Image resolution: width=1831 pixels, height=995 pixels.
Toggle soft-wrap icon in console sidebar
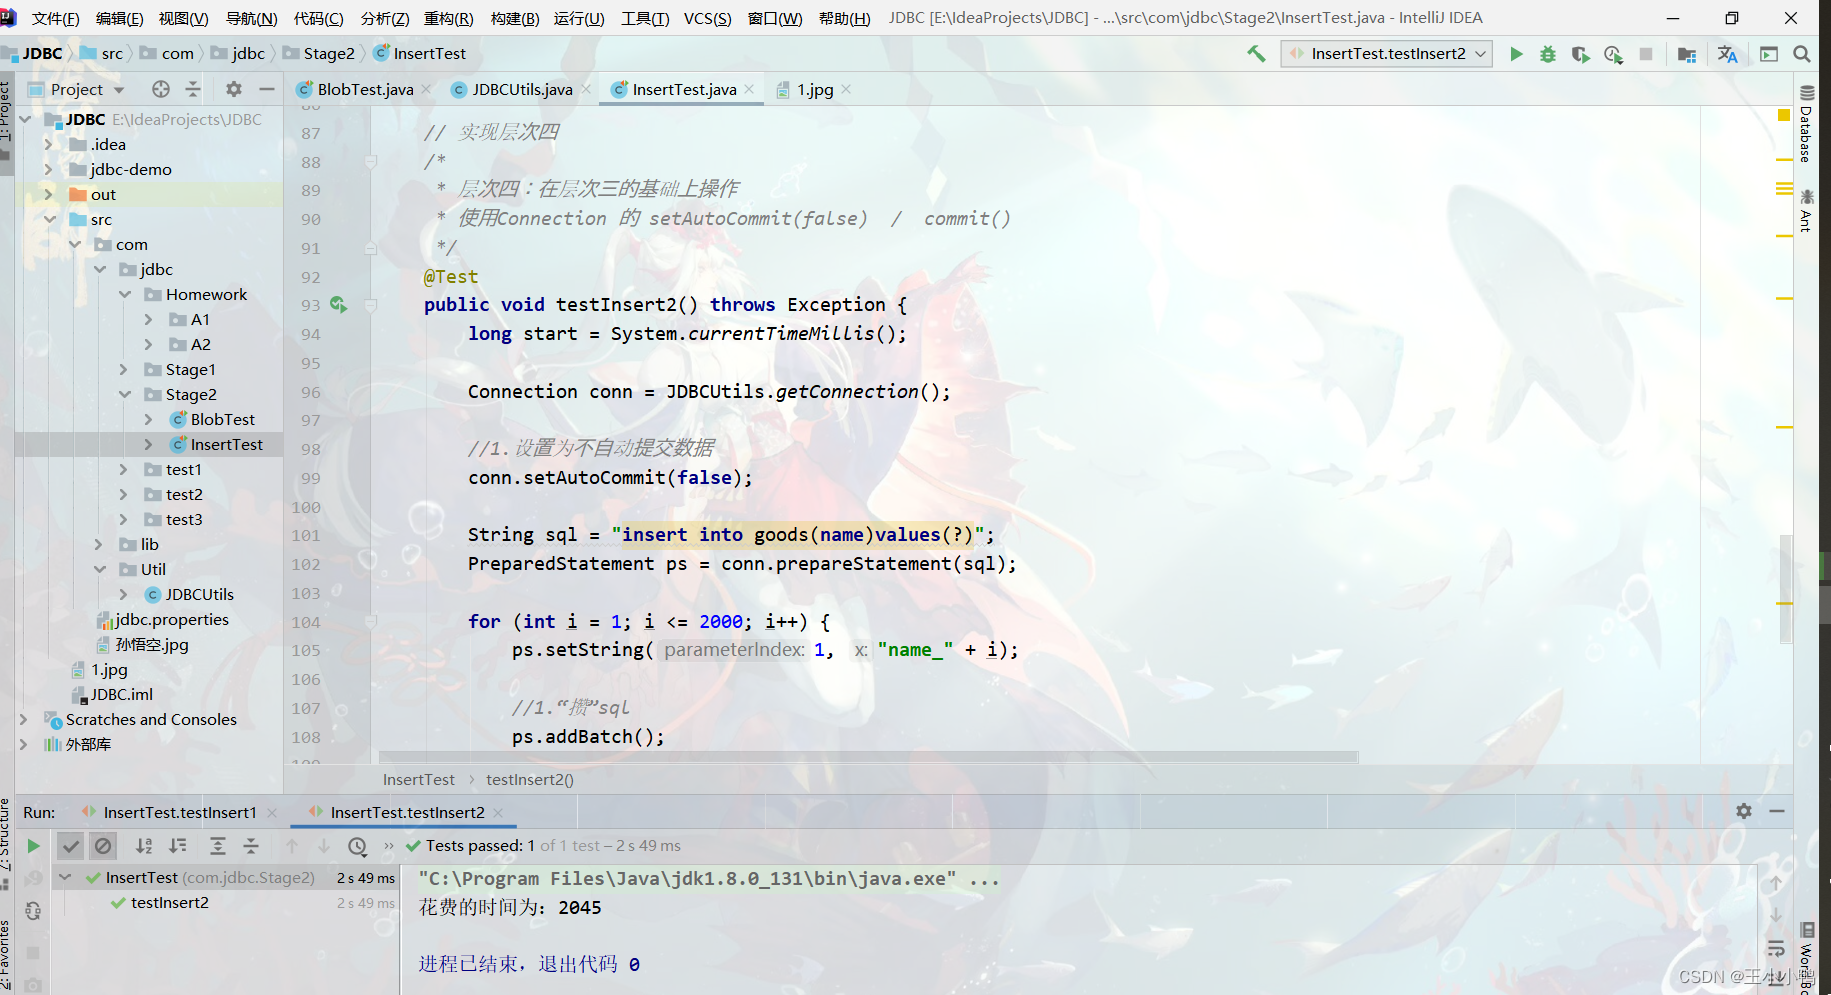coord(1776,948)
